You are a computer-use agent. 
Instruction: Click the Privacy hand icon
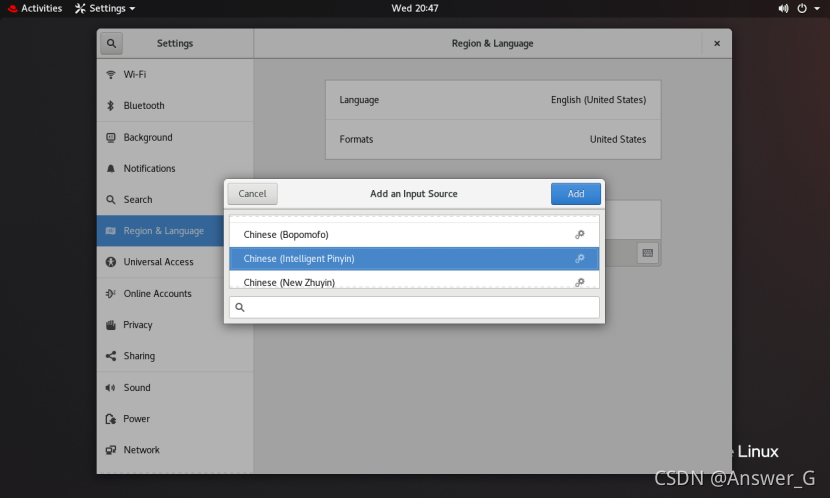[111, 325]
